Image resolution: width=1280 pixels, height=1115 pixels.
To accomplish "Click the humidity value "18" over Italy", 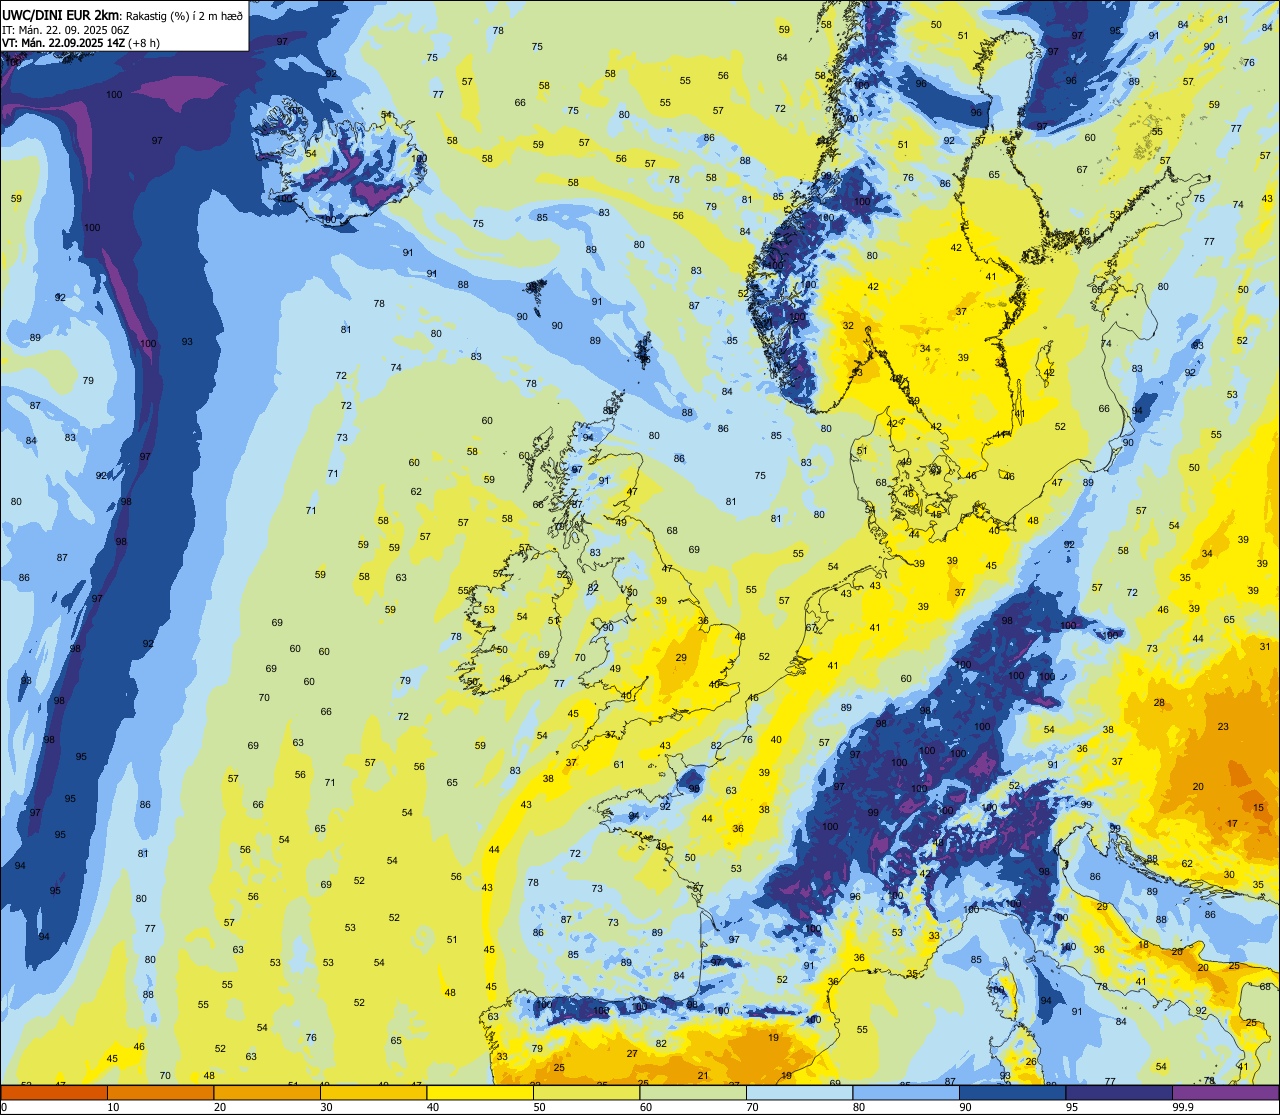I will (x=1143, y=945).
